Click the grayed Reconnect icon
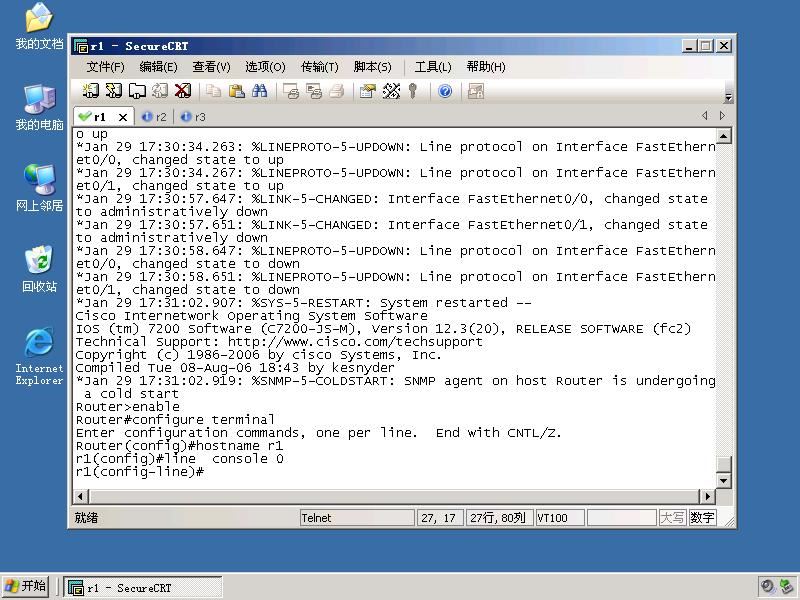This screenshot has width=800, height=600. coord(160,91)
